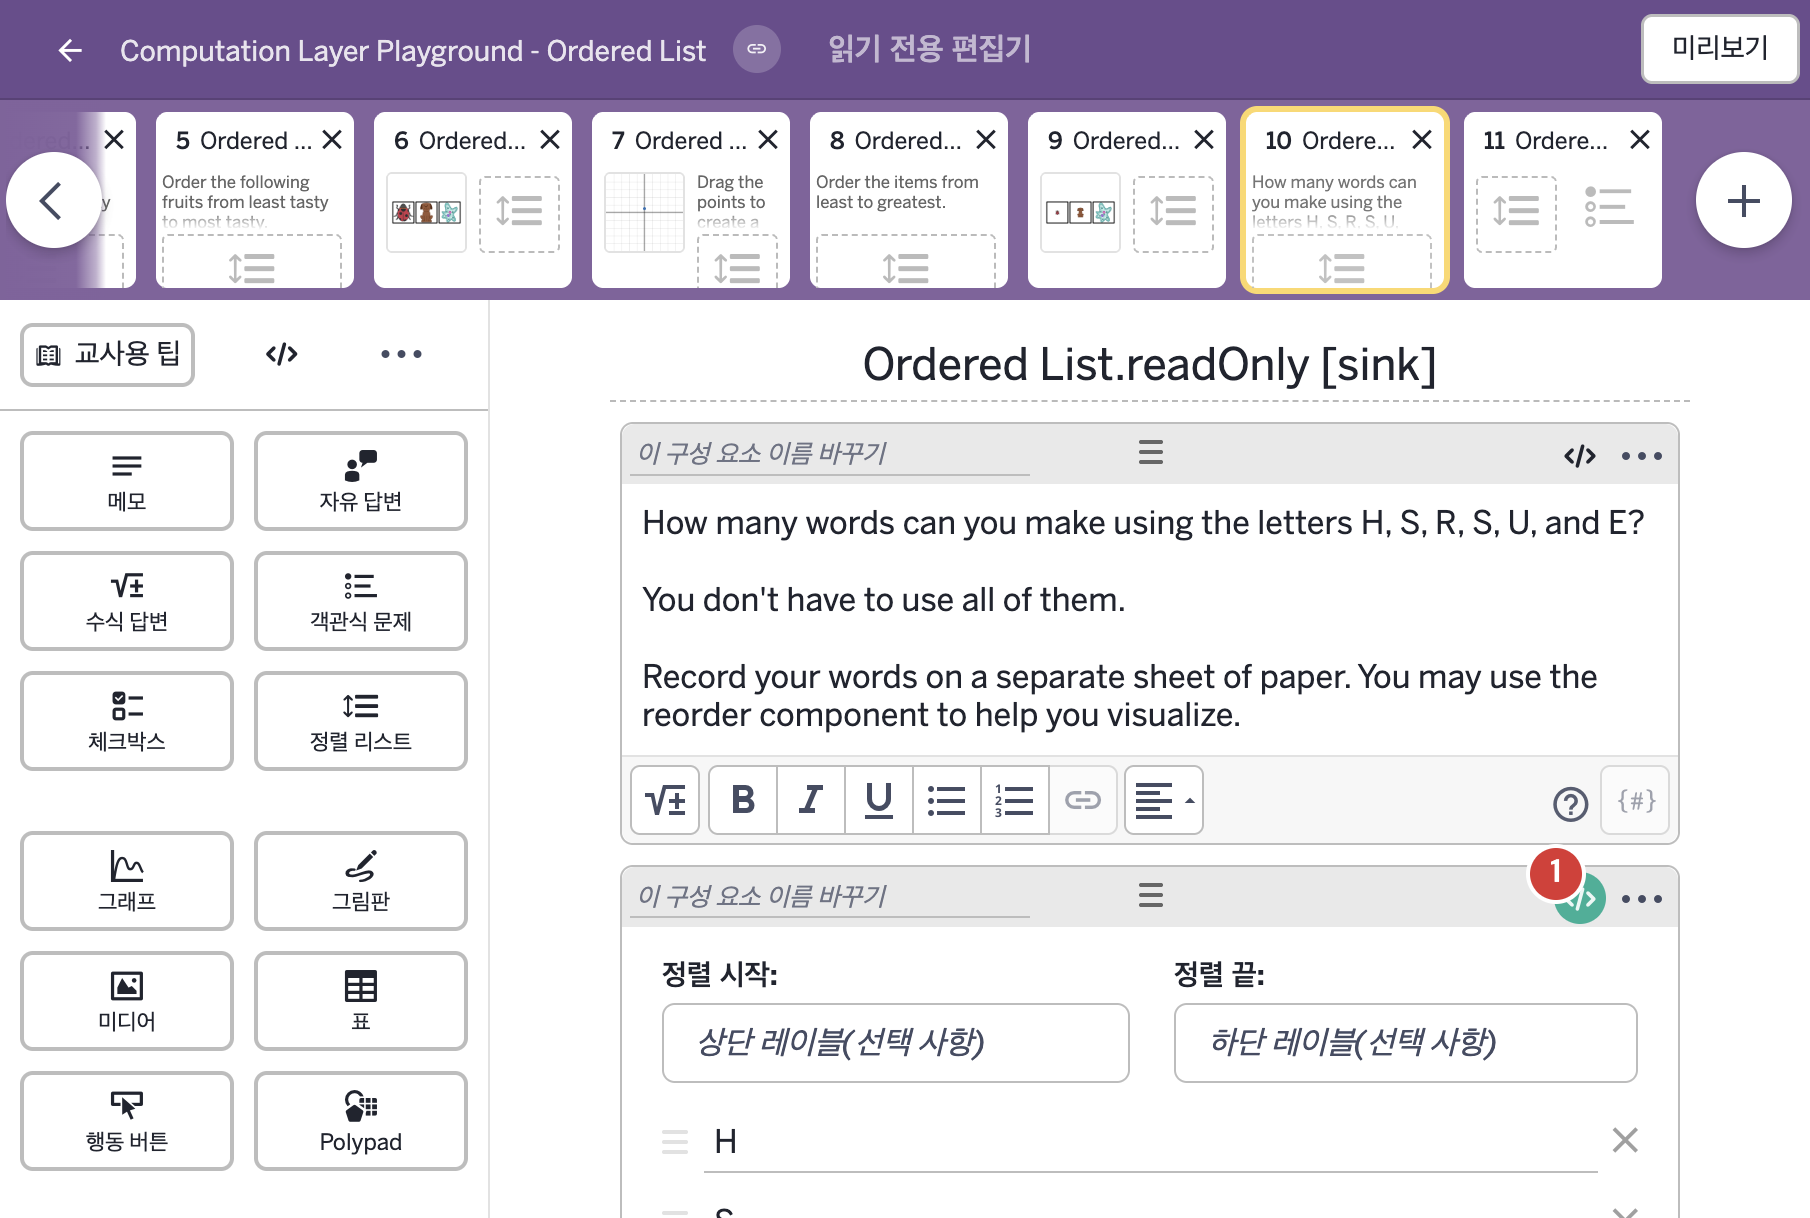Screen dimensions: 1810x1218
Task: Add a 행동 버튼 action button component
Action: 127,1121
